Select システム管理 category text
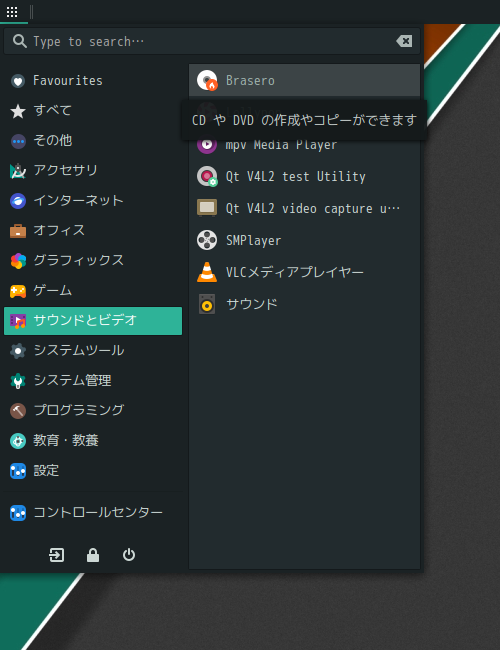Screen dimensions: 500x650 click(x=73, y=381)
